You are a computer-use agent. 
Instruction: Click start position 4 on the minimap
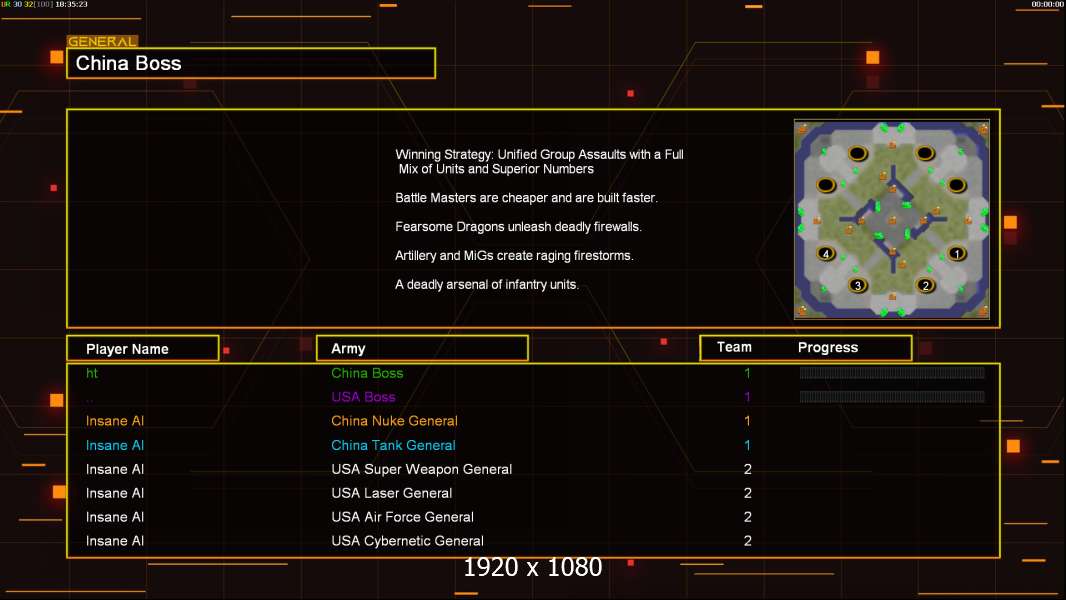coord(826,253)
